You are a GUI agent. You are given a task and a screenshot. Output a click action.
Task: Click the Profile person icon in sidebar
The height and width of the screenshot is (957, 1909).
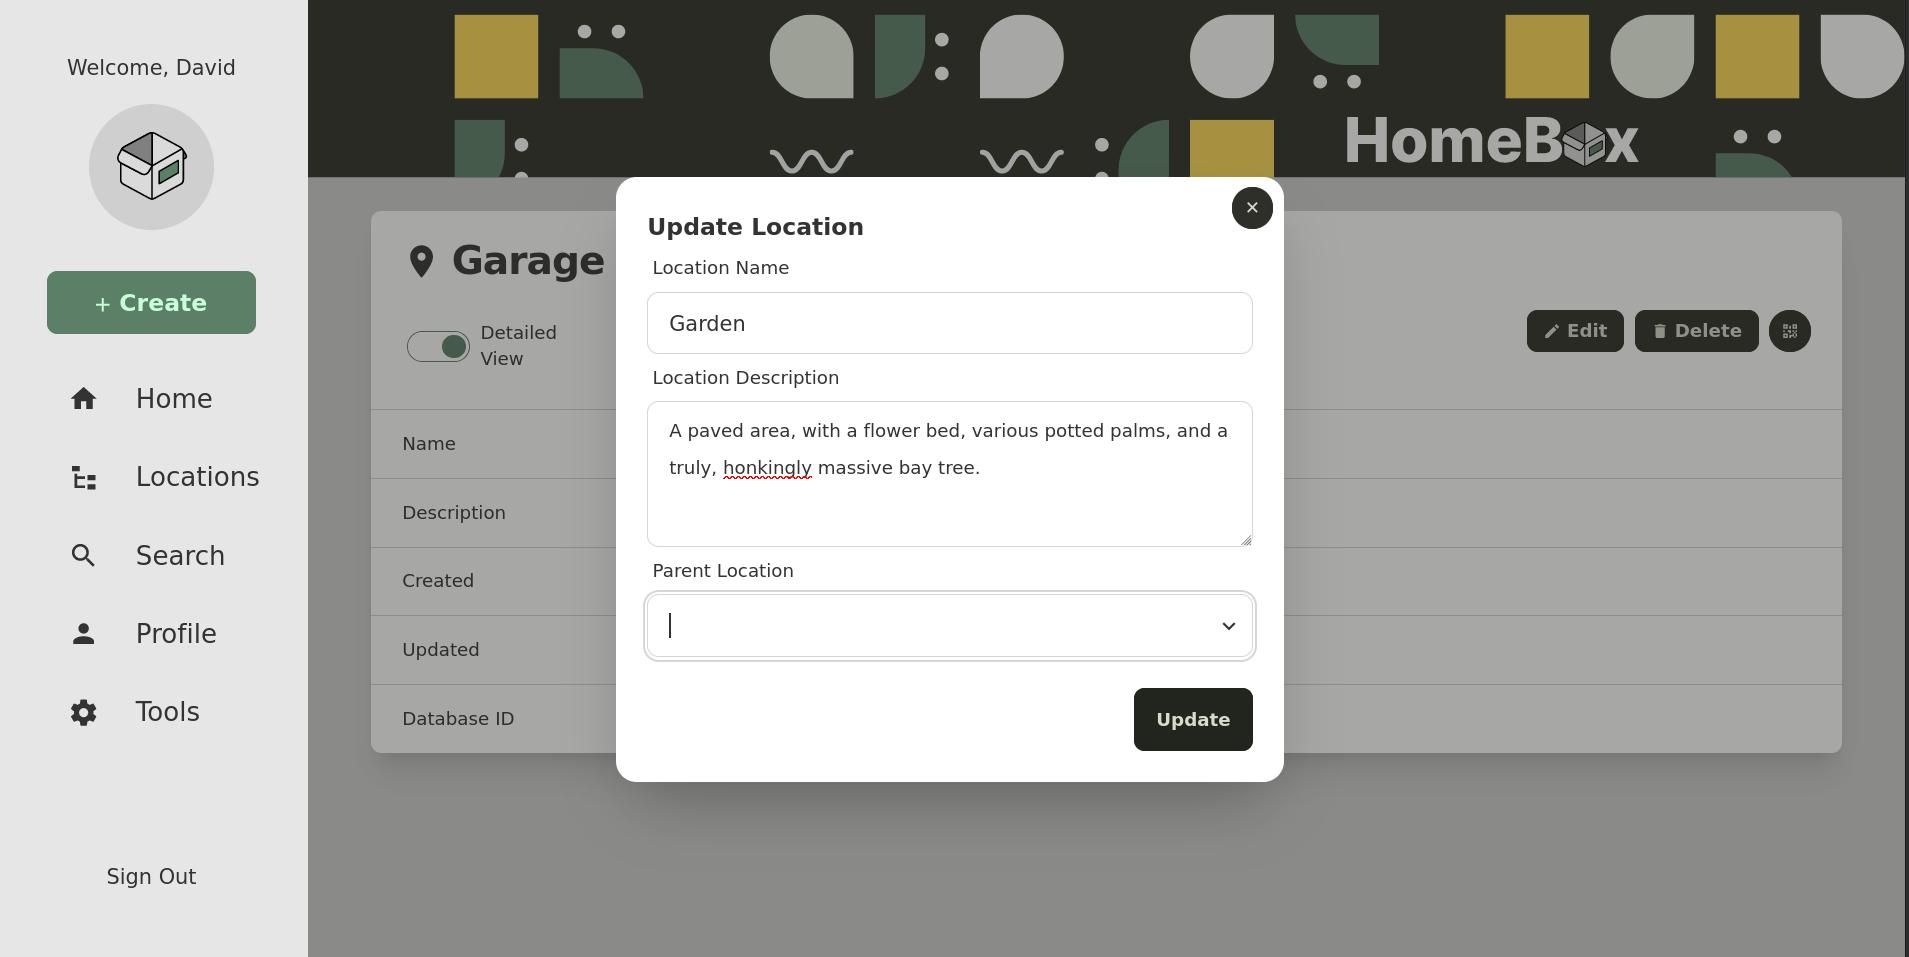coord(84,634)
